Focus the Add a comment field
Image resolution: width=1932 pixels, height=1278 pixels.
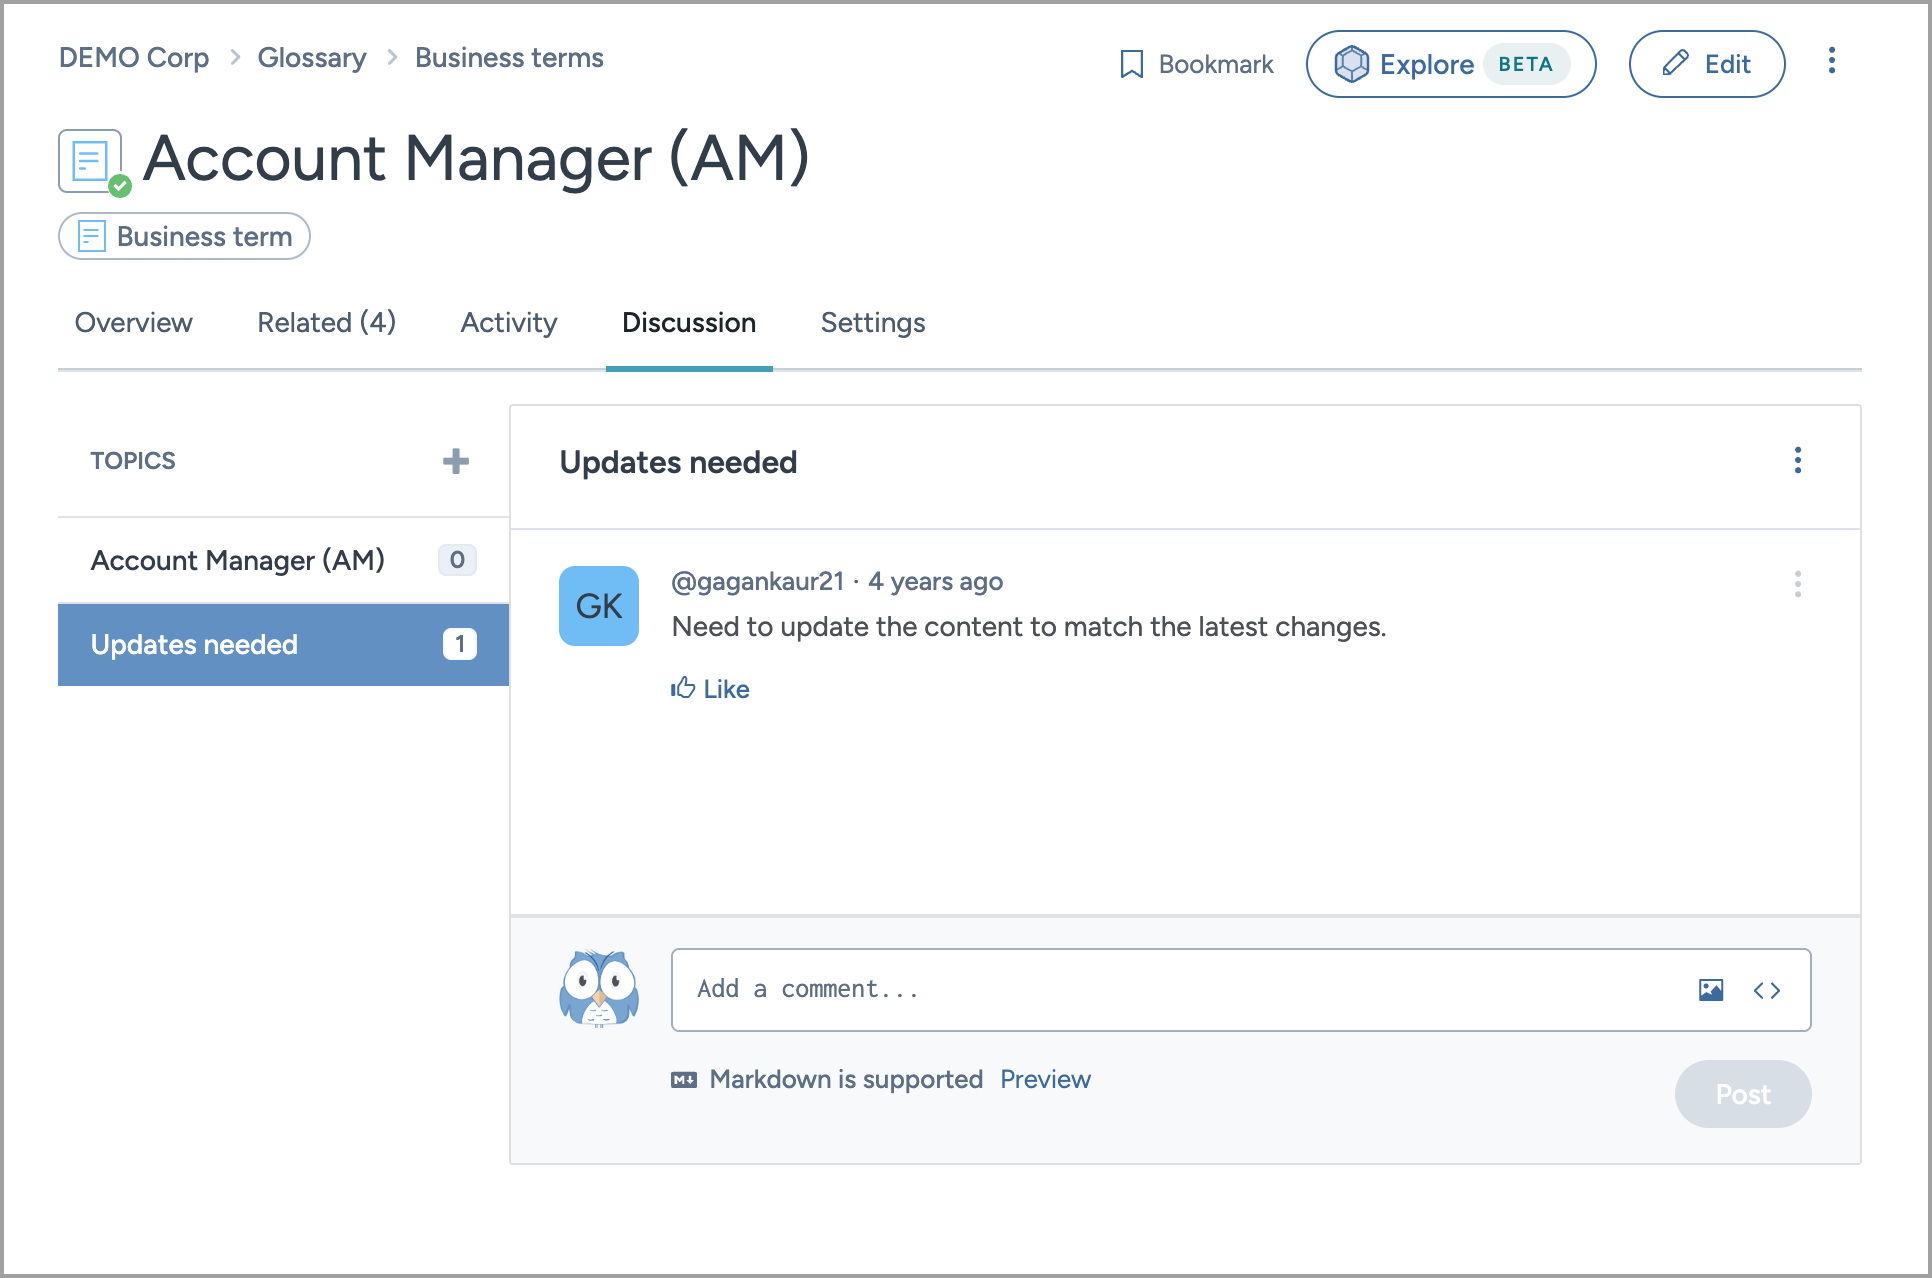pos(1180,990)
